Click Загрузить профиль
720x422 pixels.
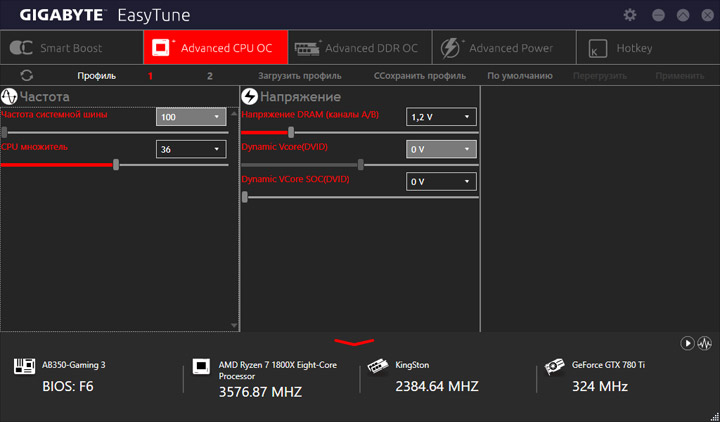tap(299, 76)
